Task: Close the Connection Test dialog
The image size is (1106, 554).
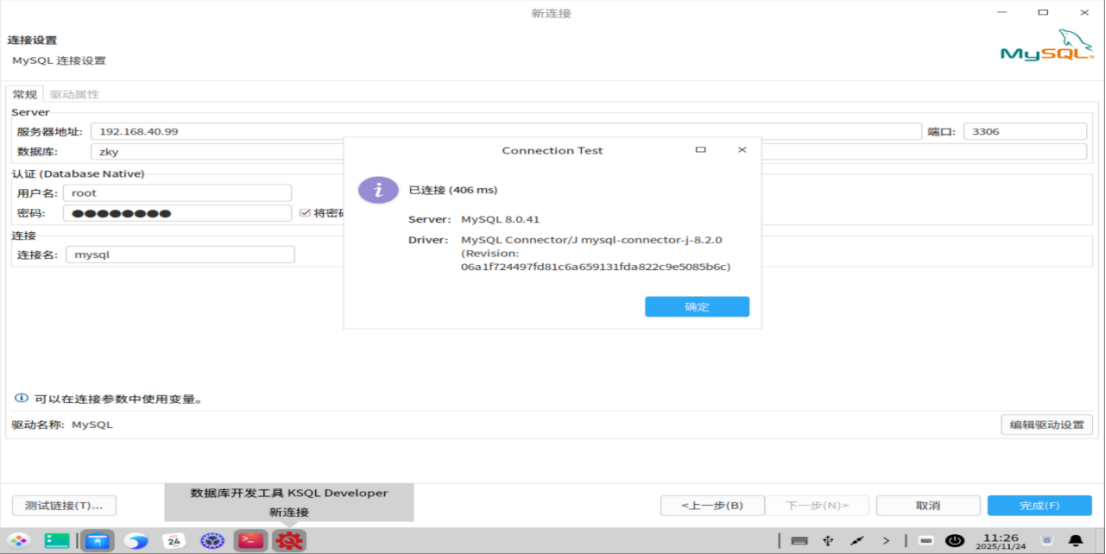Action: (x=742, y=150)
